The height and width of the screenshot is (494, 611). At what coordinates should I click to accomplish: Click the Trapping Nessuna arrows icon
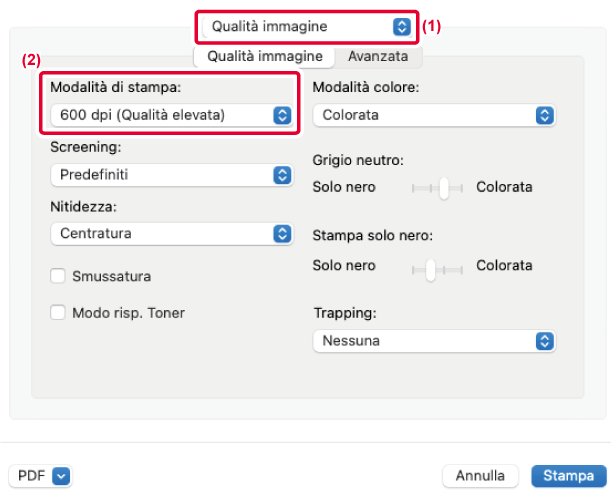coord(545,341)
